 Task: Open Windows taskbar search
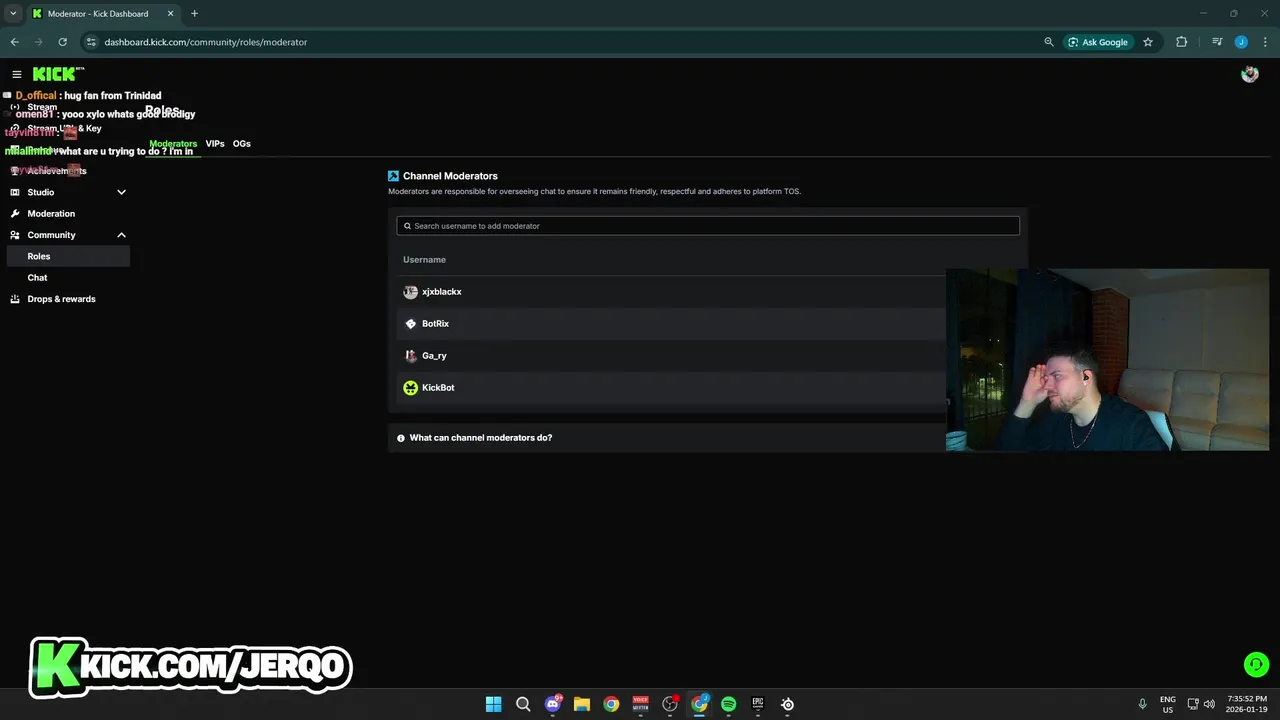pos(523,704)
